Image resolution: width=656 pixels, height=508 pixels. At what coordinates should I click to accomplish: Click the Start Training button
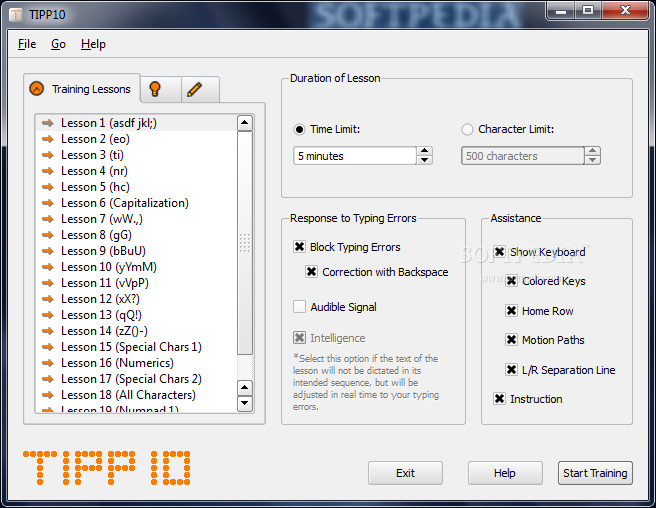tap(595, 473)
